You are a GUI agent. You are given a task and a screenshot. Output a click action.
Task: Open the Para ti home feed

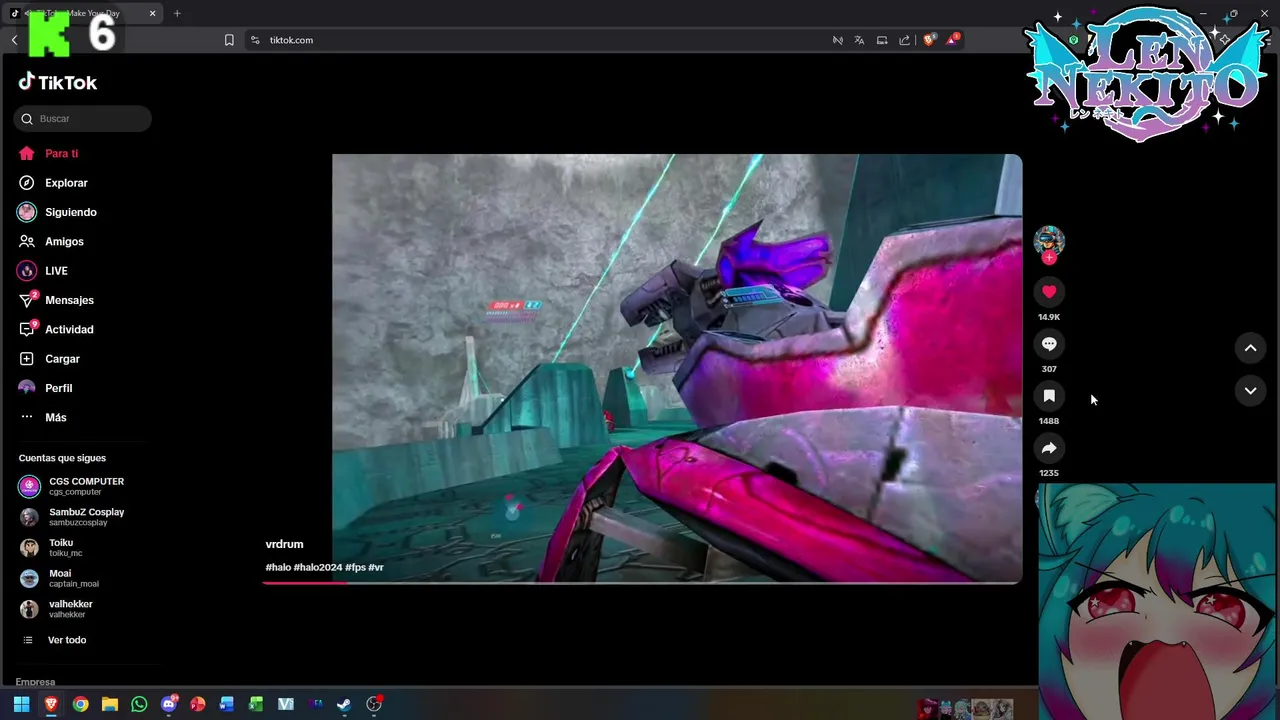pos(48,153)
